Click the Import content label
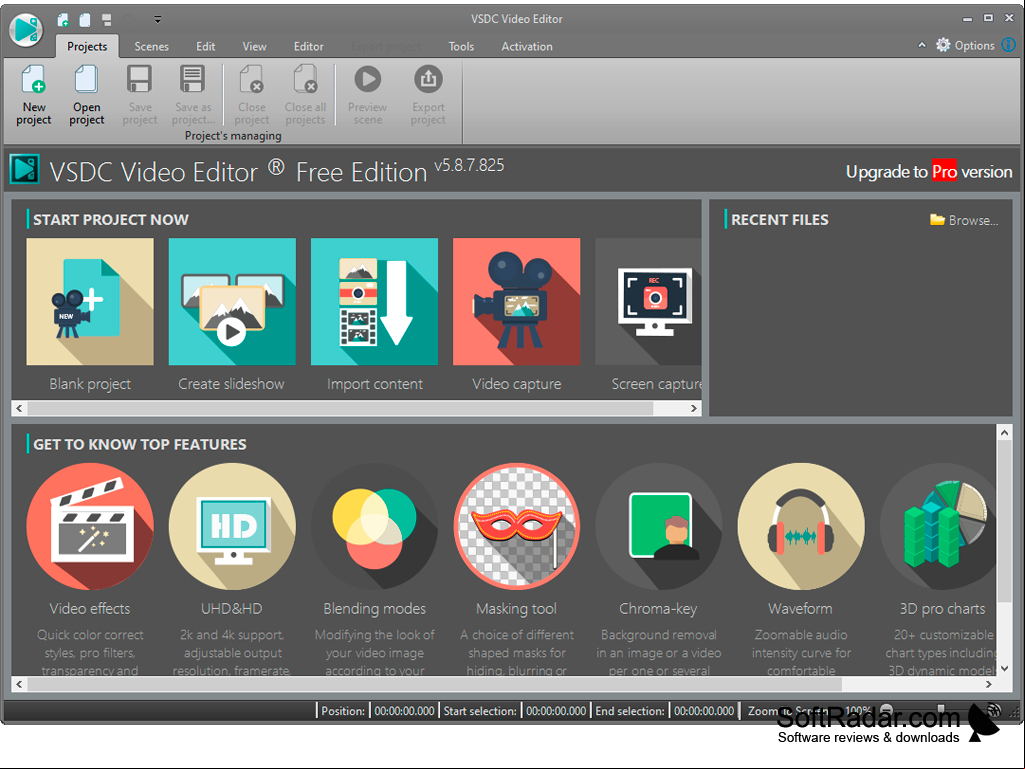Viewport: 1025px width, 769px height. (375, 384)
